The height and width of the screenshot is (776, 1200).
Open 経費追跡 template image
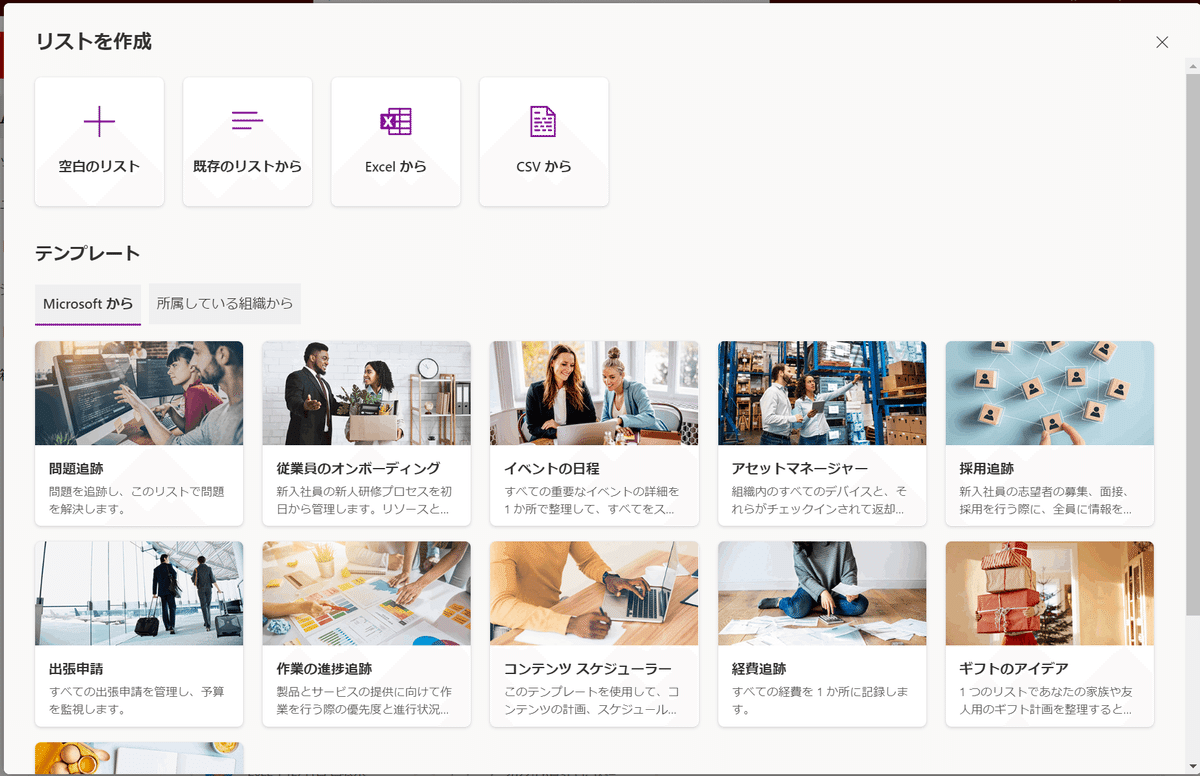(822, 594)
